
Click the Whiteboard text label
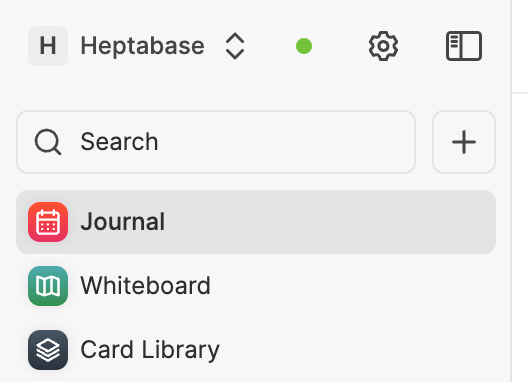145,286
